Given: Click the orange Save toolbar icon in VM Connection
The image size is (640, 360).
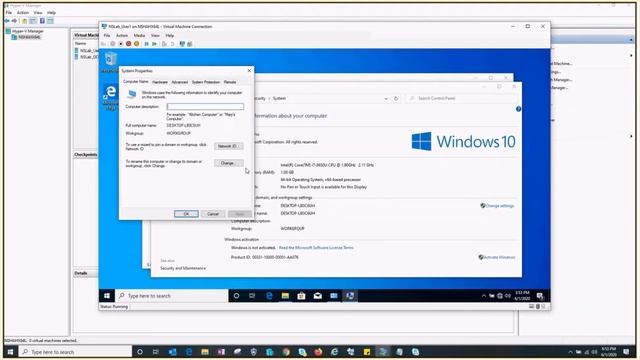Looking at the screenshot, I should [136, 44].
